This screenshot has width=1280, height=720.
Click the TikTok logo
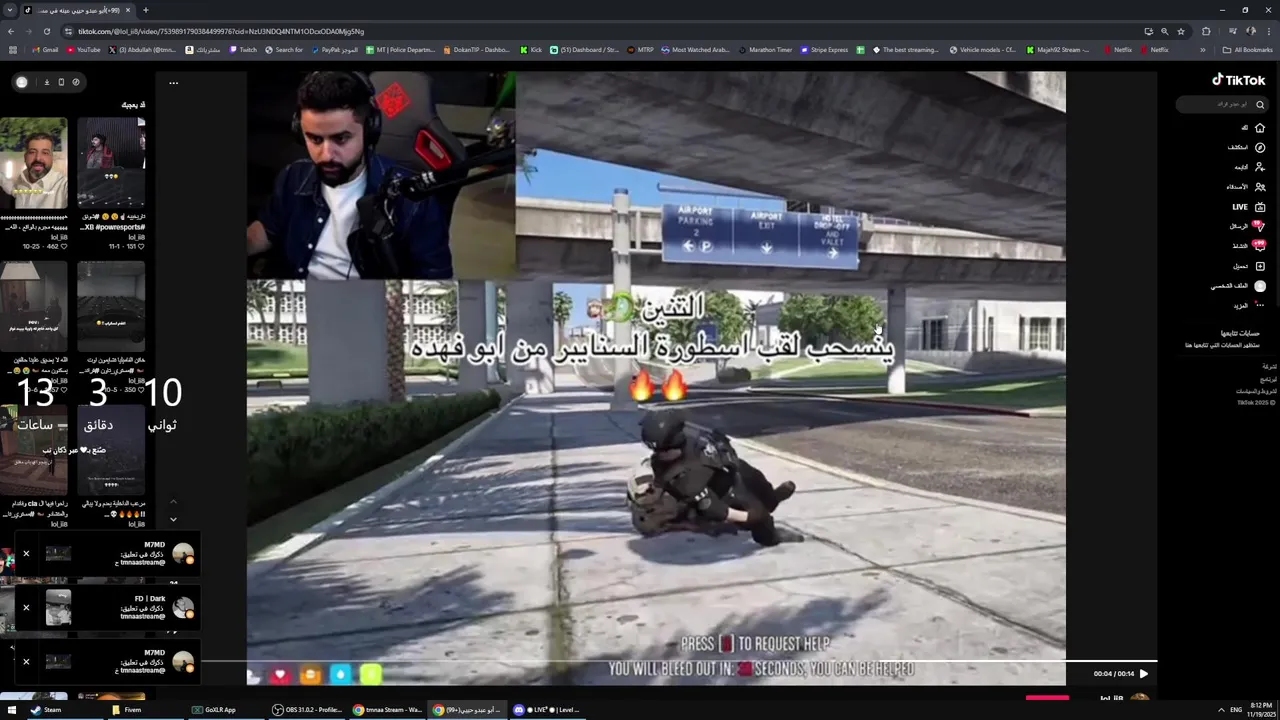point(1238,80)
